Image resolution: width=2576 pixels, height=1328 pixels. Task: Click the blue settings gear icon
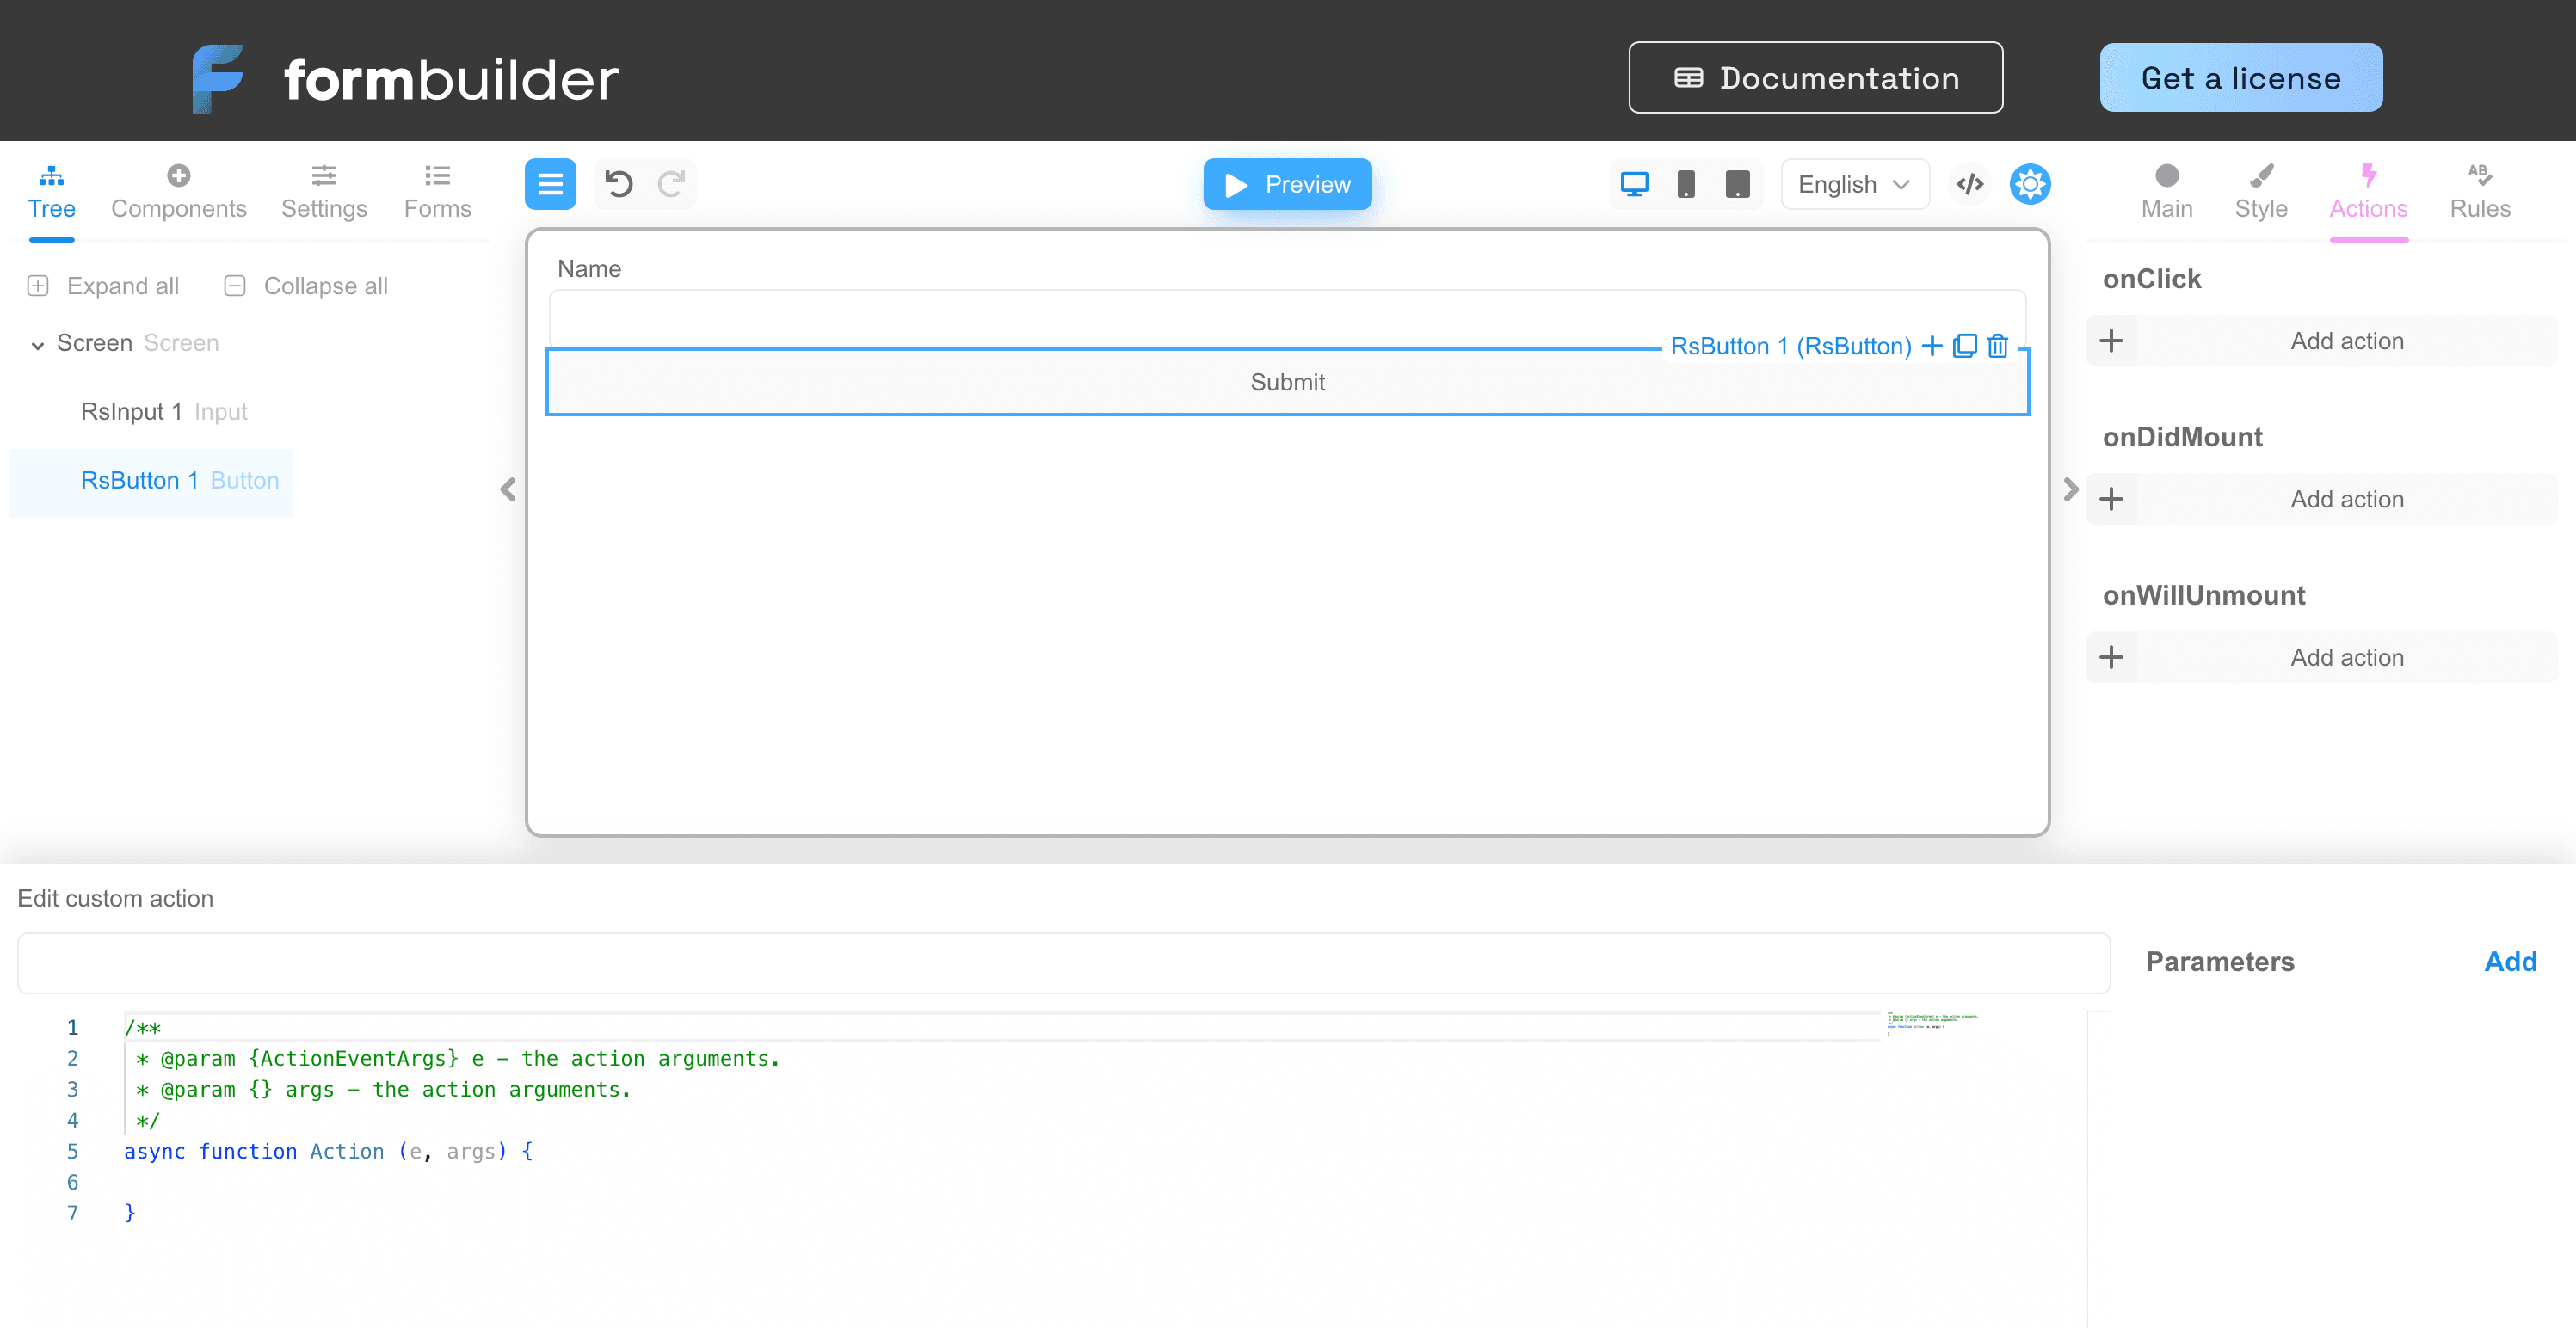(x=2029, y=184)
